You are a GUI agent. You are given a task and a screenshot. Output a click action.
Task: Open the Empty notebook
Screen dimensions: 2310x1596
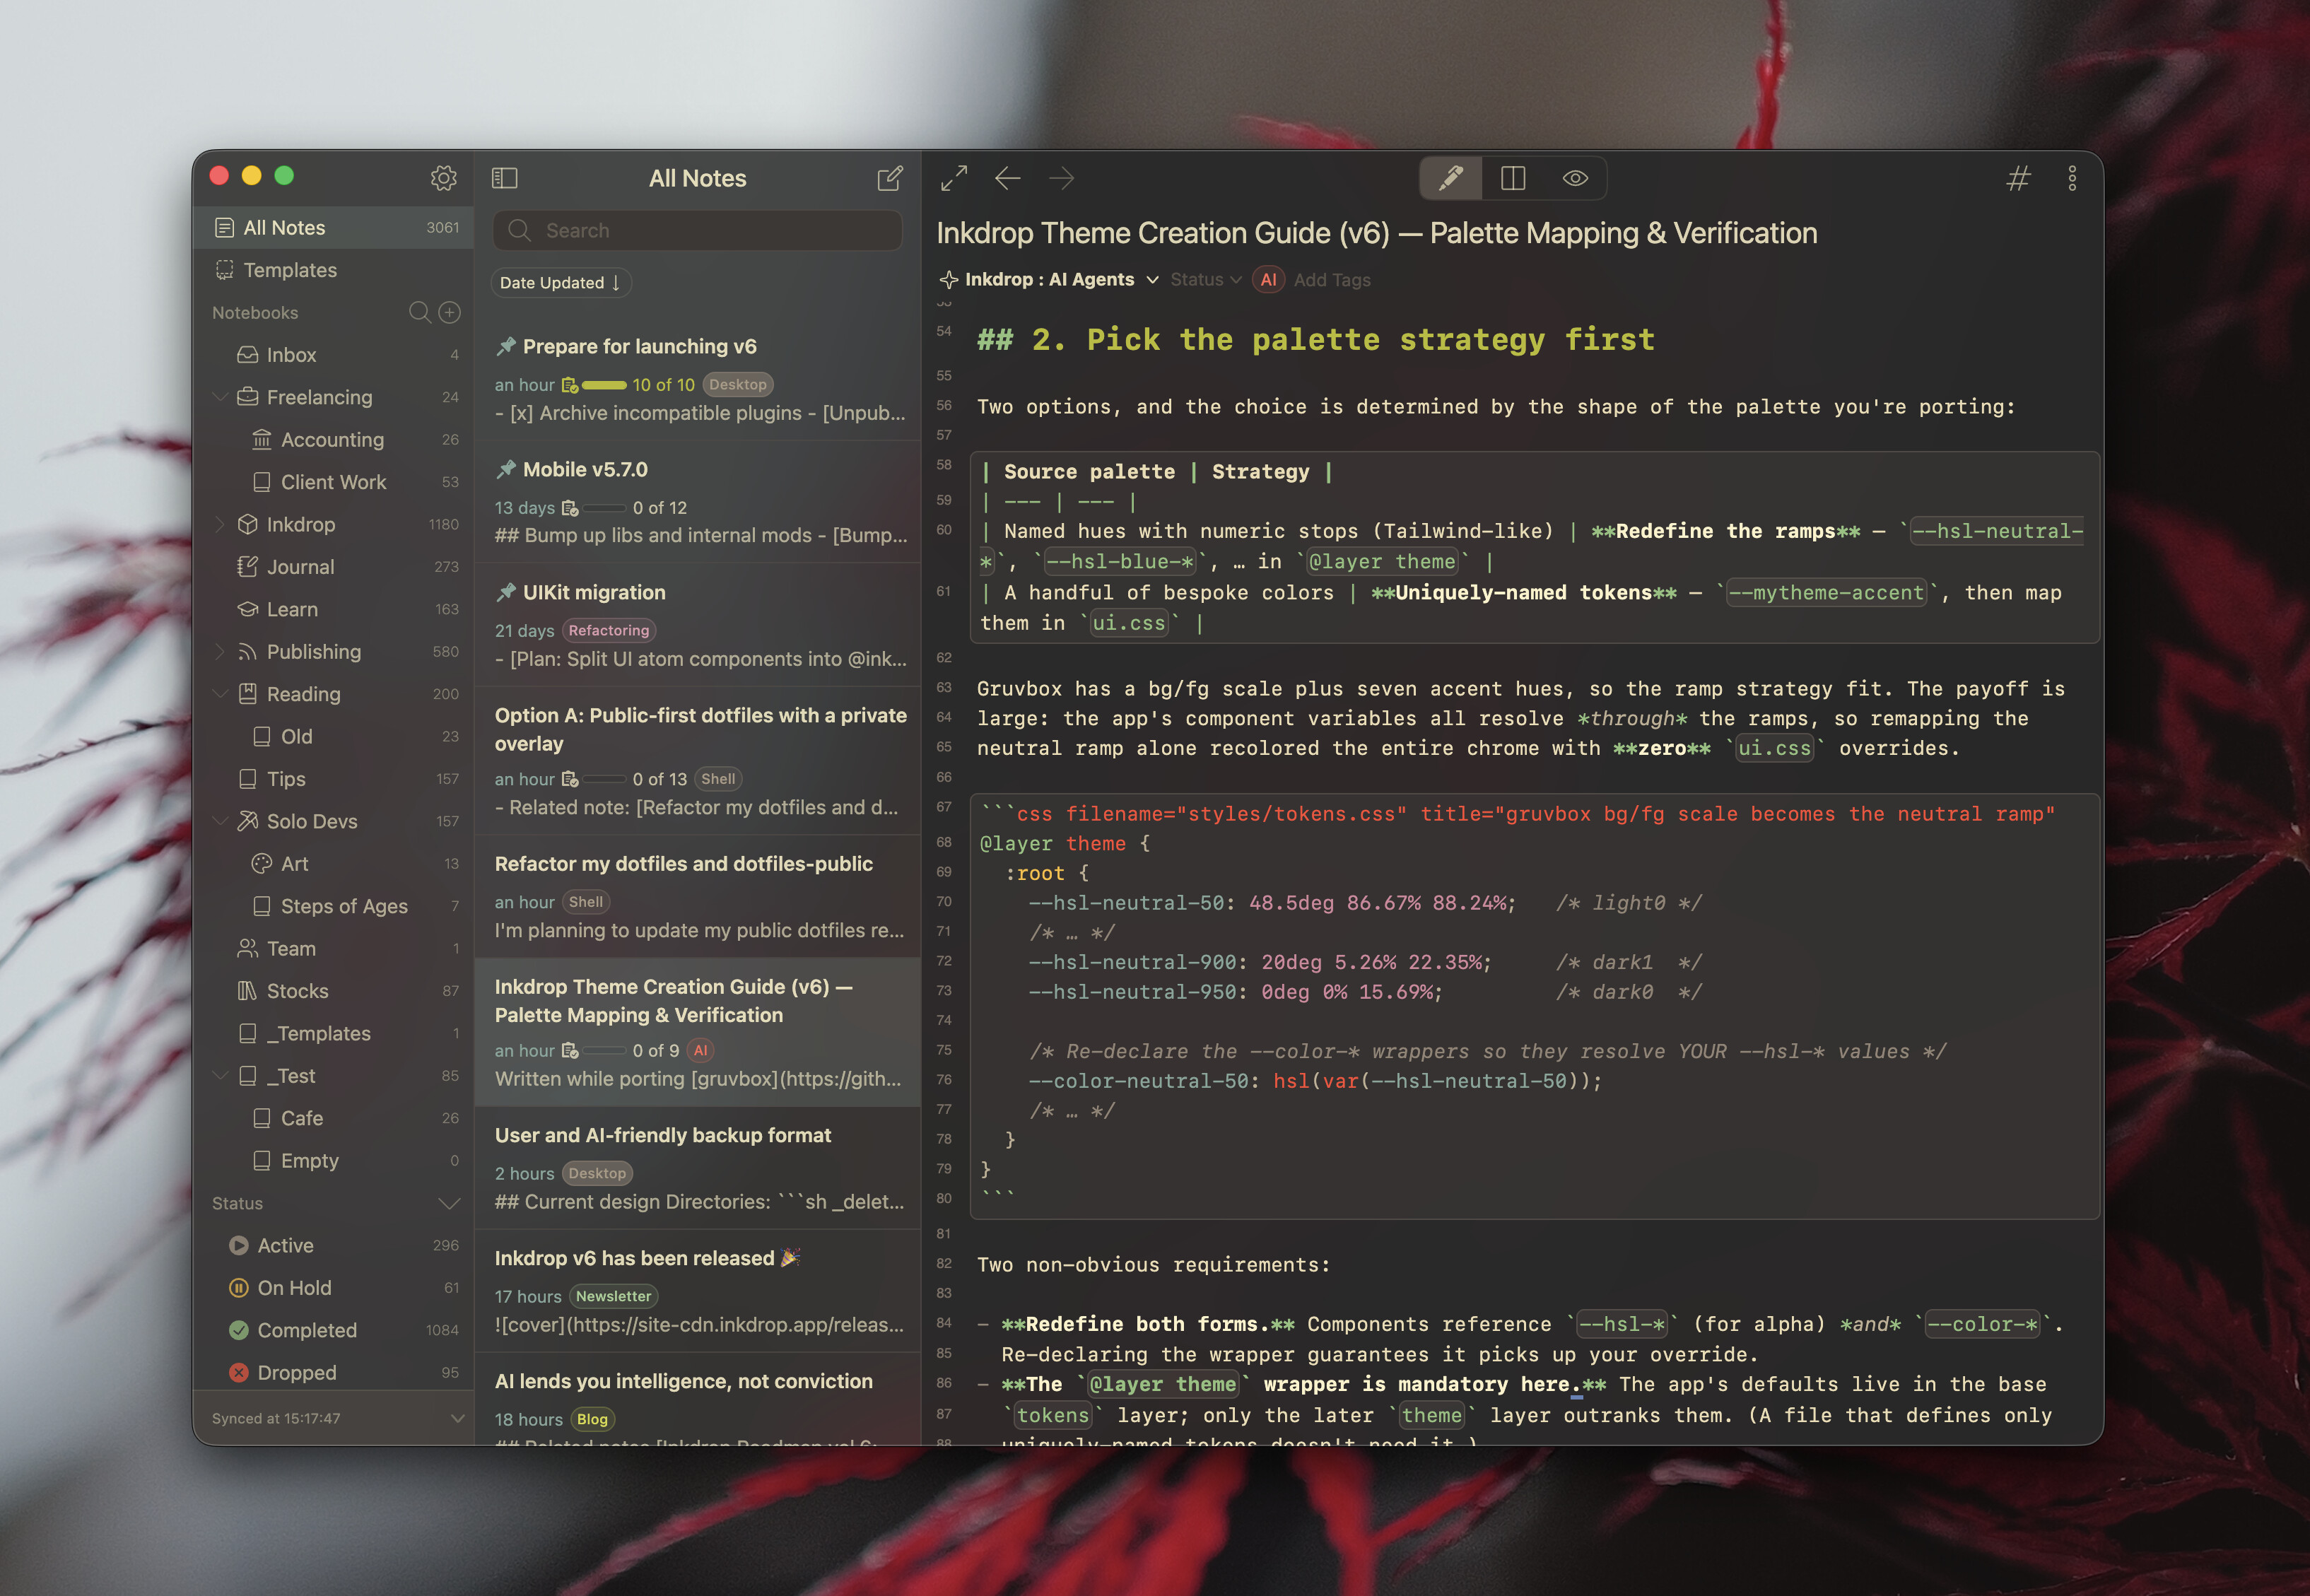point(334,1161)
